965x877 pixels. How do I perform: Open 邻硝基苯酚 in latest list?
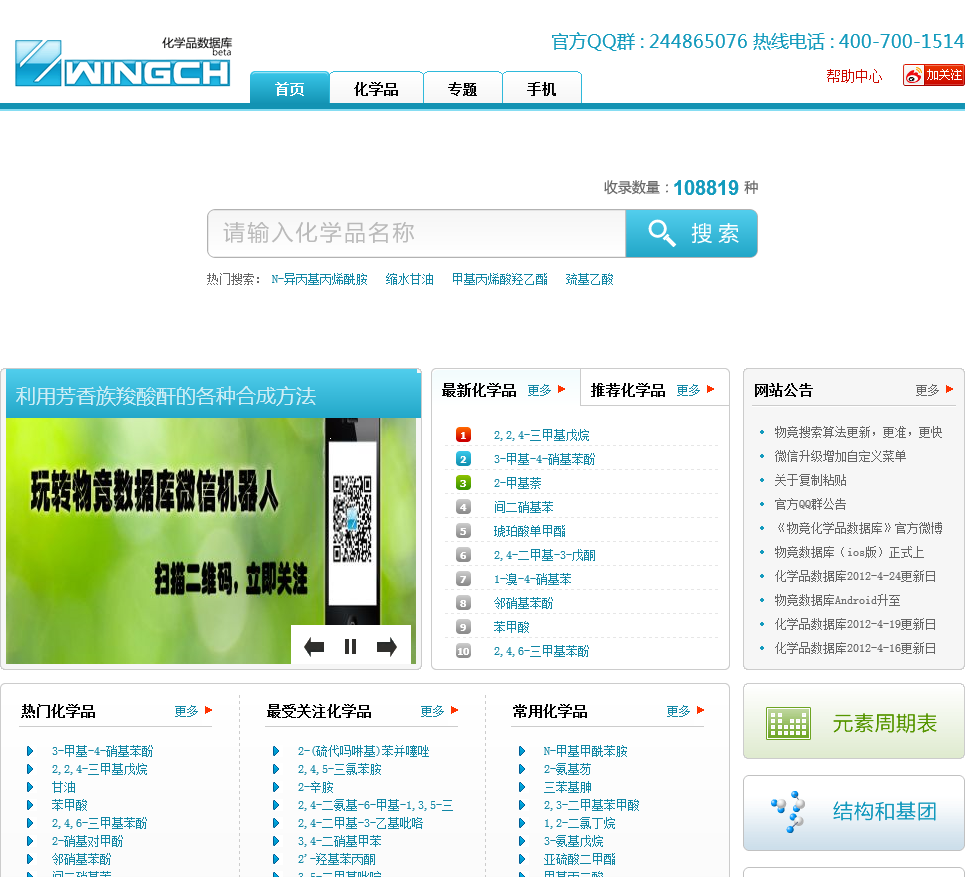(523, 603)
